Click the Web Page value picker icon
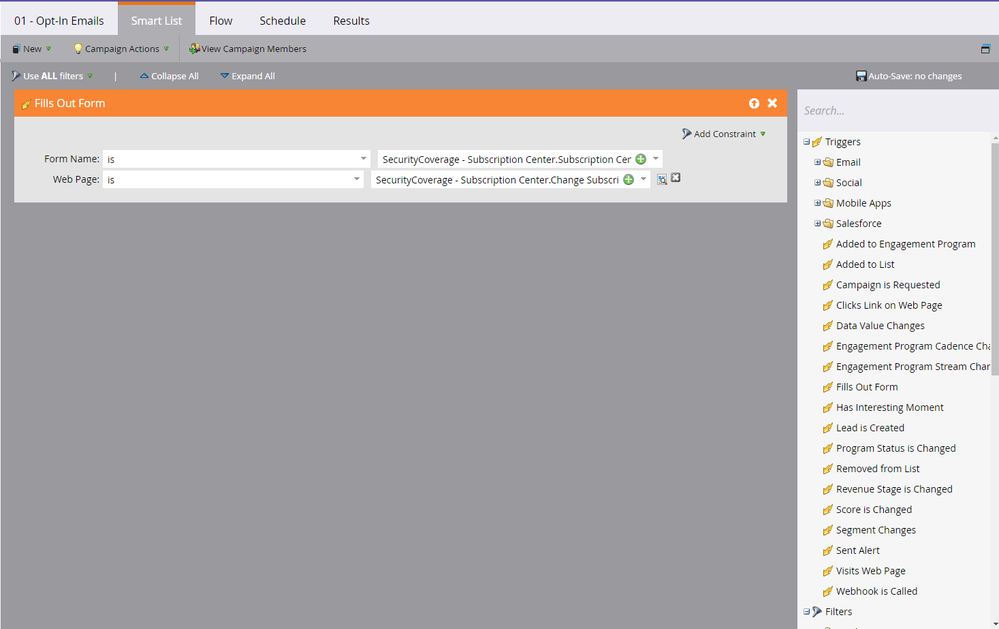Screen dimensions: 999x629 [x=662, y=180]
